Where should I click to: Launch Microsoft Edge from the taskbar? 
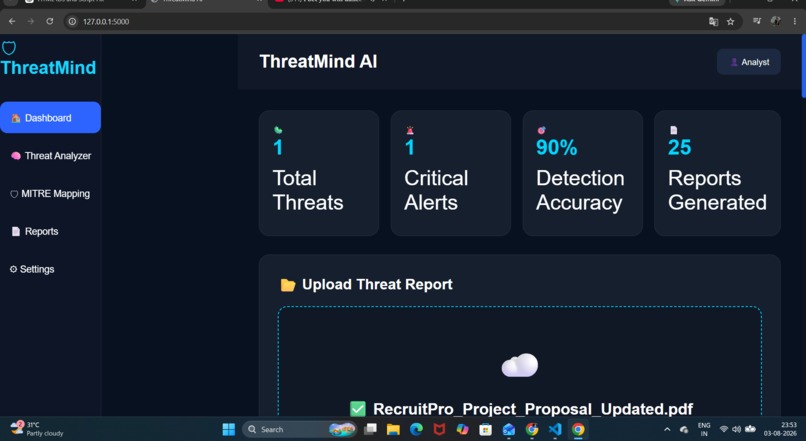click(x=416, y=429)
